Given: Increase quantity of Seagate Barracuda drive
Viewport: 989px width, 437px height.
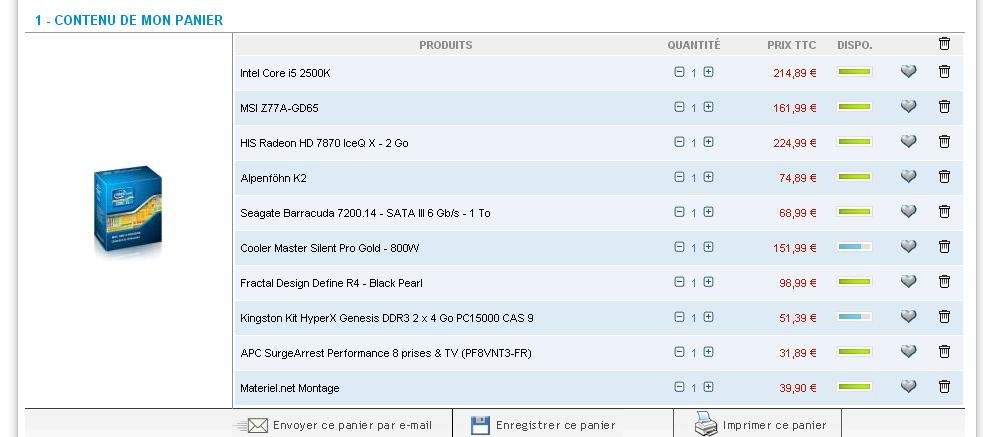Looking at the screenshot, I should click(708, 213).
